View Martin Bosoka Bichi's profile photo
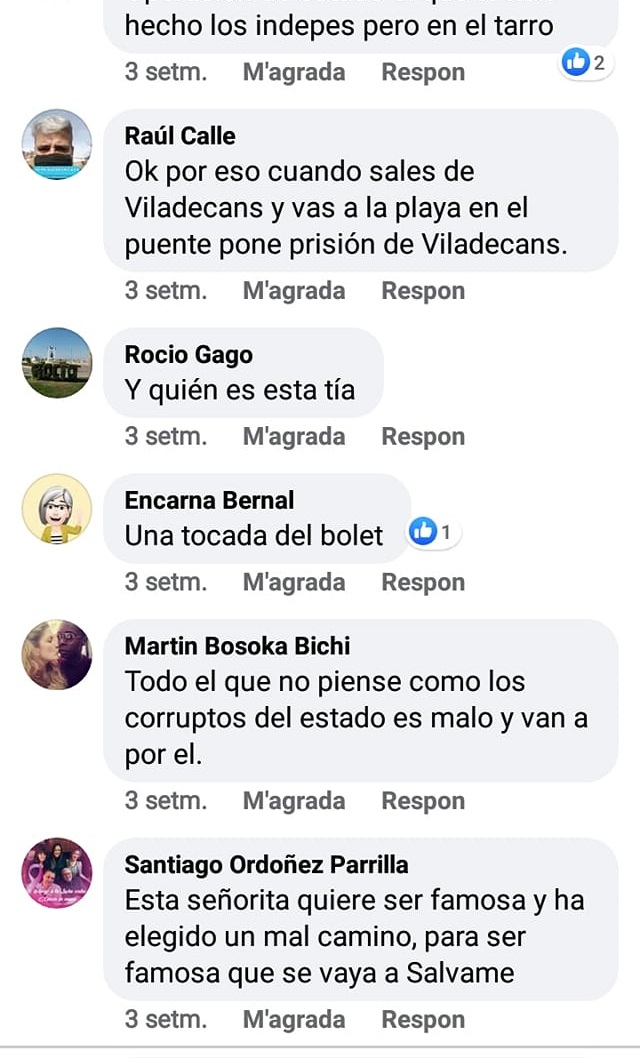The height and width of the screenshot is (1058, 640). click(57, 655)
